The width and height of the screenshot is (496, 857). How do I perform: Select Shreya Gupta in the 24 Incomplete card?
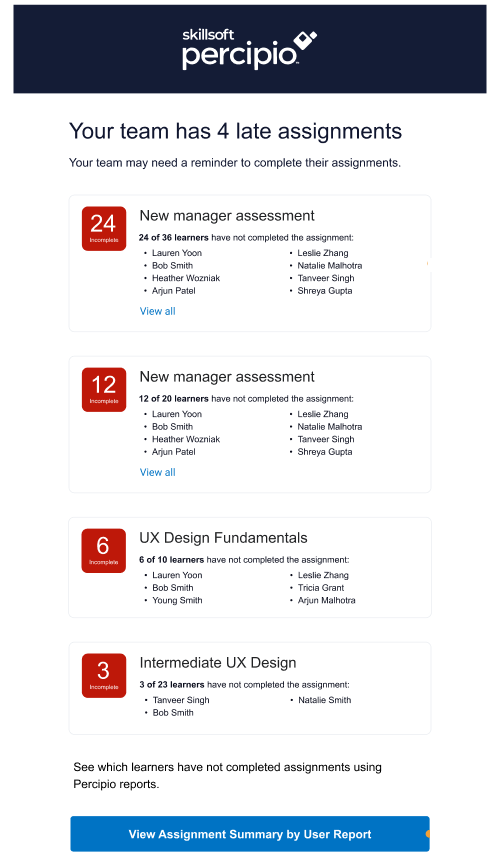click(324, 291)
